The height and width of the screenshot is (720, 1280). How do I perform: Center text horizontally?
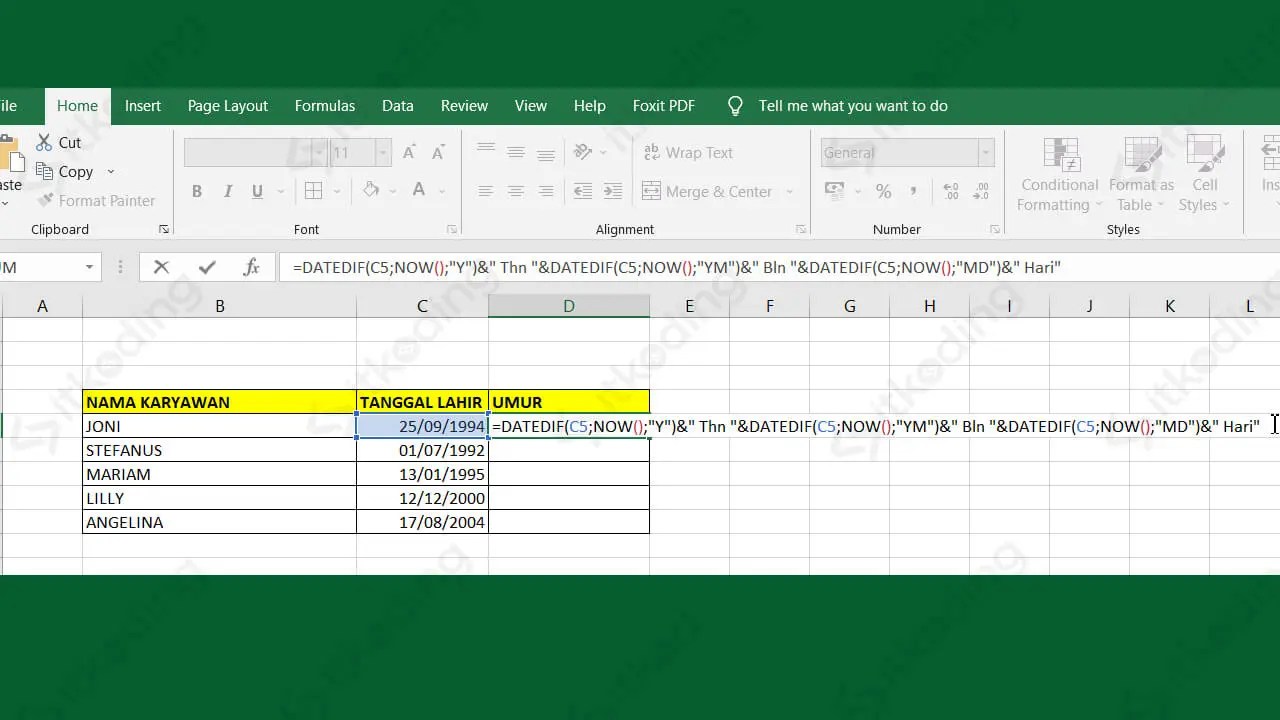coord(516,191)
